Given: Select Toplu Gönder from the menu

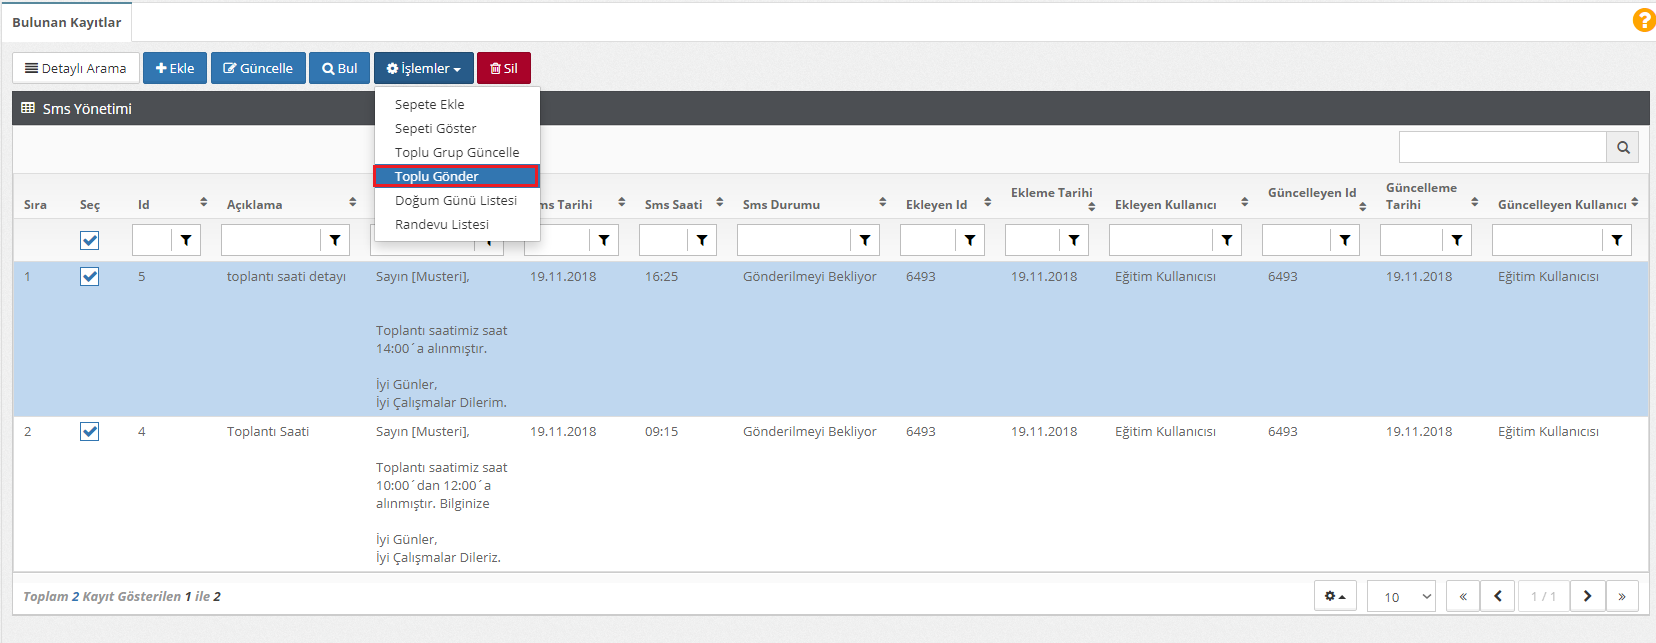Looking at the screenshot, I should point(456,176).
